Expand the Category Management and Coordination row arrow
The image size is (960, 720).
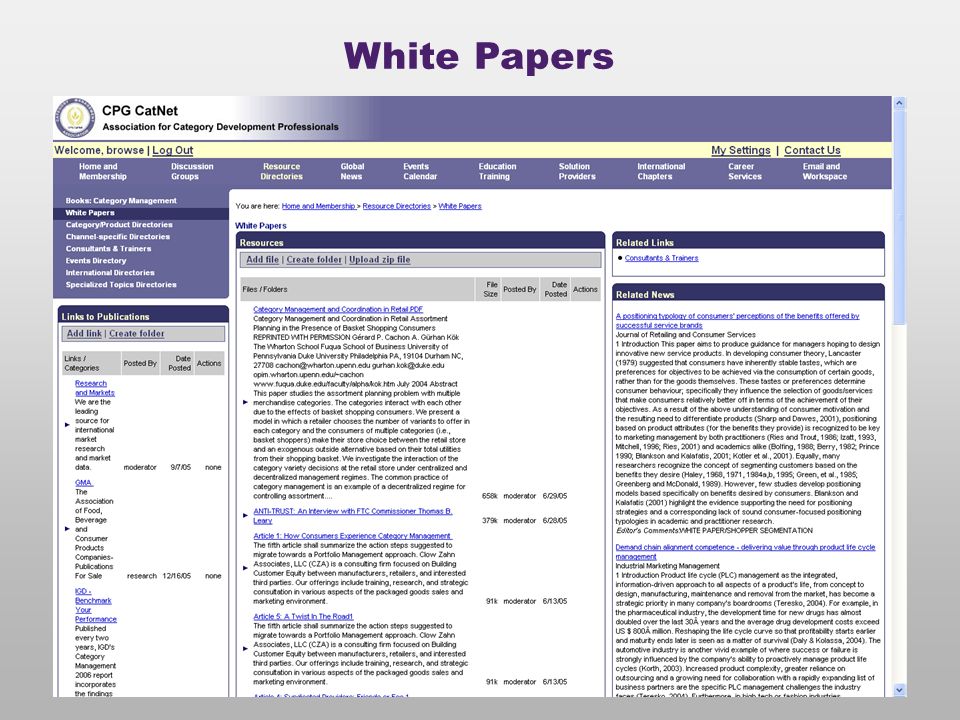tap(246, 402)
